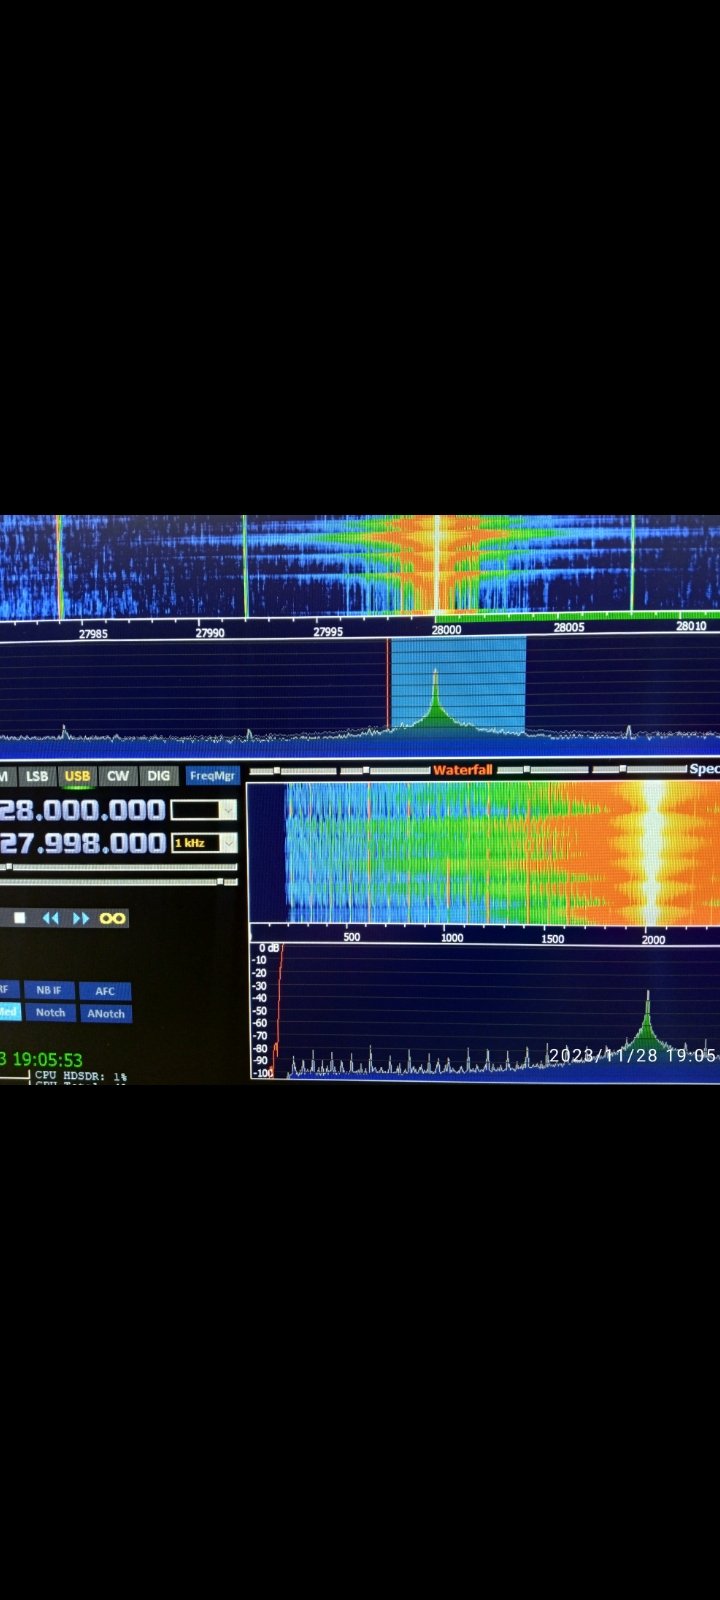The height and width of the screenshot is (1600, 720).
Task: Switch to LSB demodulation mode
Action: (x=37, y=776)
